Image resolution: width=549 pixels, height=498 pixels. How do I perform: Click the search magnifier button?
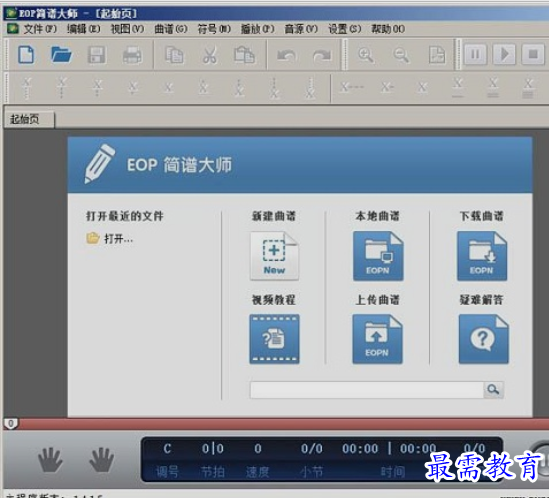[493, 389]
